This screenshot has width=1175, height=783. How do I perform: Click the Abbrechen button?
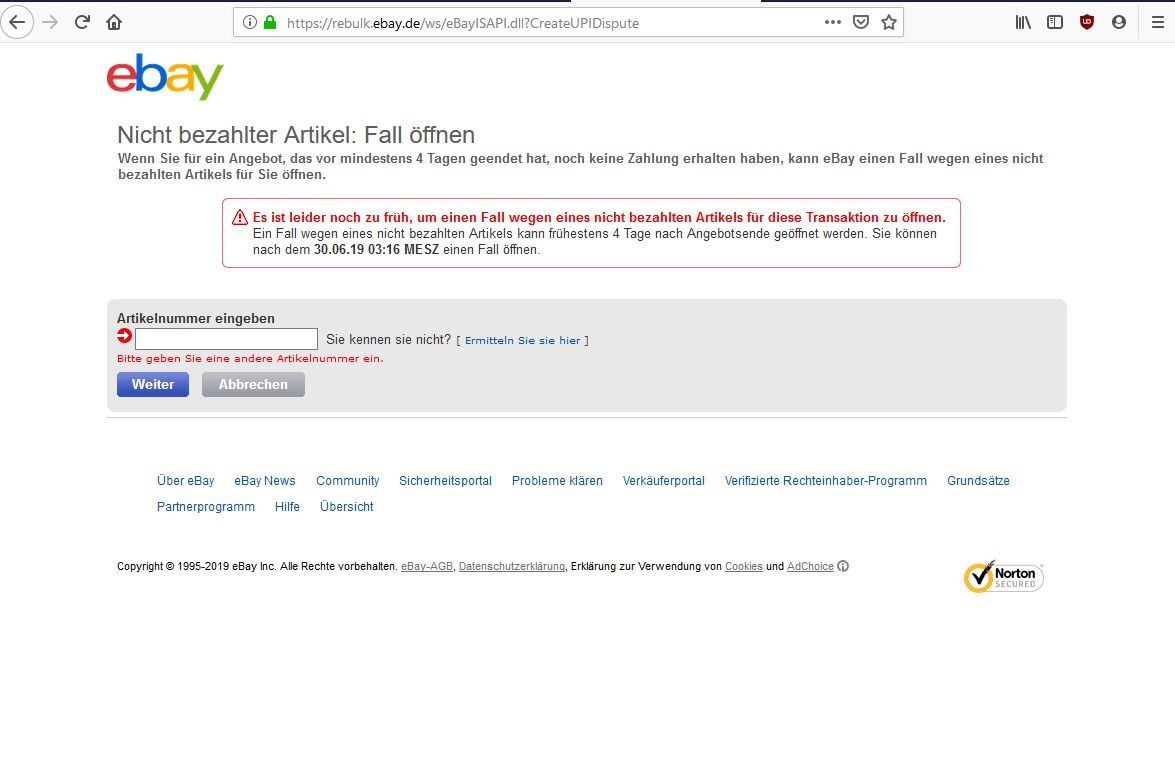coord(253,384)
